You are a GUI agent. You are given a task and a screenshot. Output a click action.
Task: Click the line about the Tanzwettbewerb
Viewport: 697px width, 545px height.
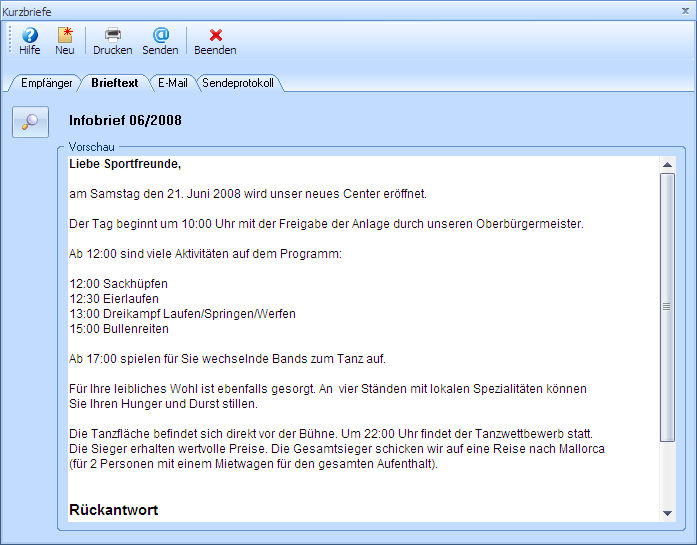click(x=331, y=433)
